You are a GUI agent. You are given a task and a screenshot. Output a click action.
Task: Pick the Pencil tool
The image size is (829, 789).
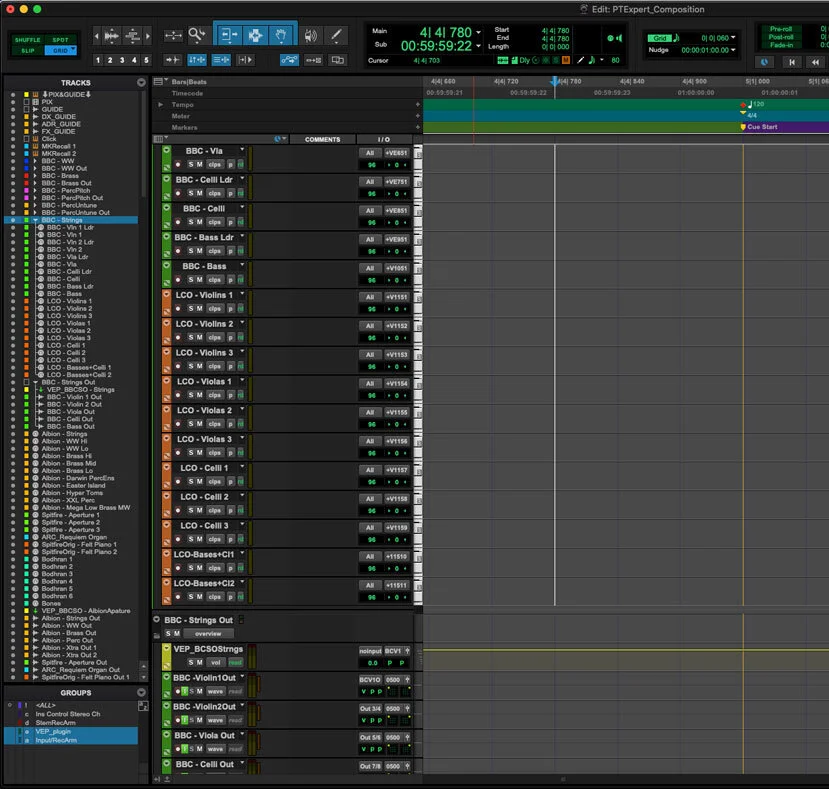point(336,33)
